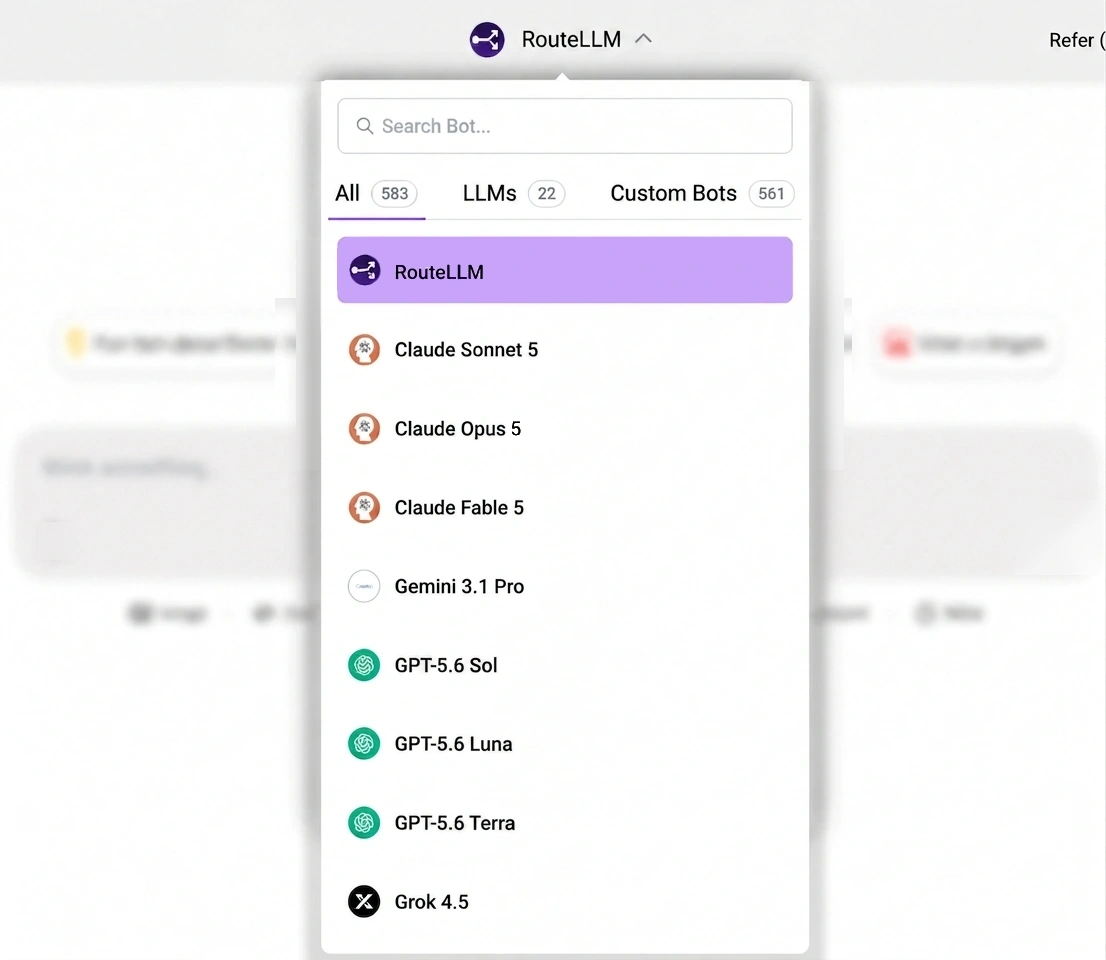1106x960 pixels.
Task: Open the RouteLLM title in header
Action: point(571,40)
